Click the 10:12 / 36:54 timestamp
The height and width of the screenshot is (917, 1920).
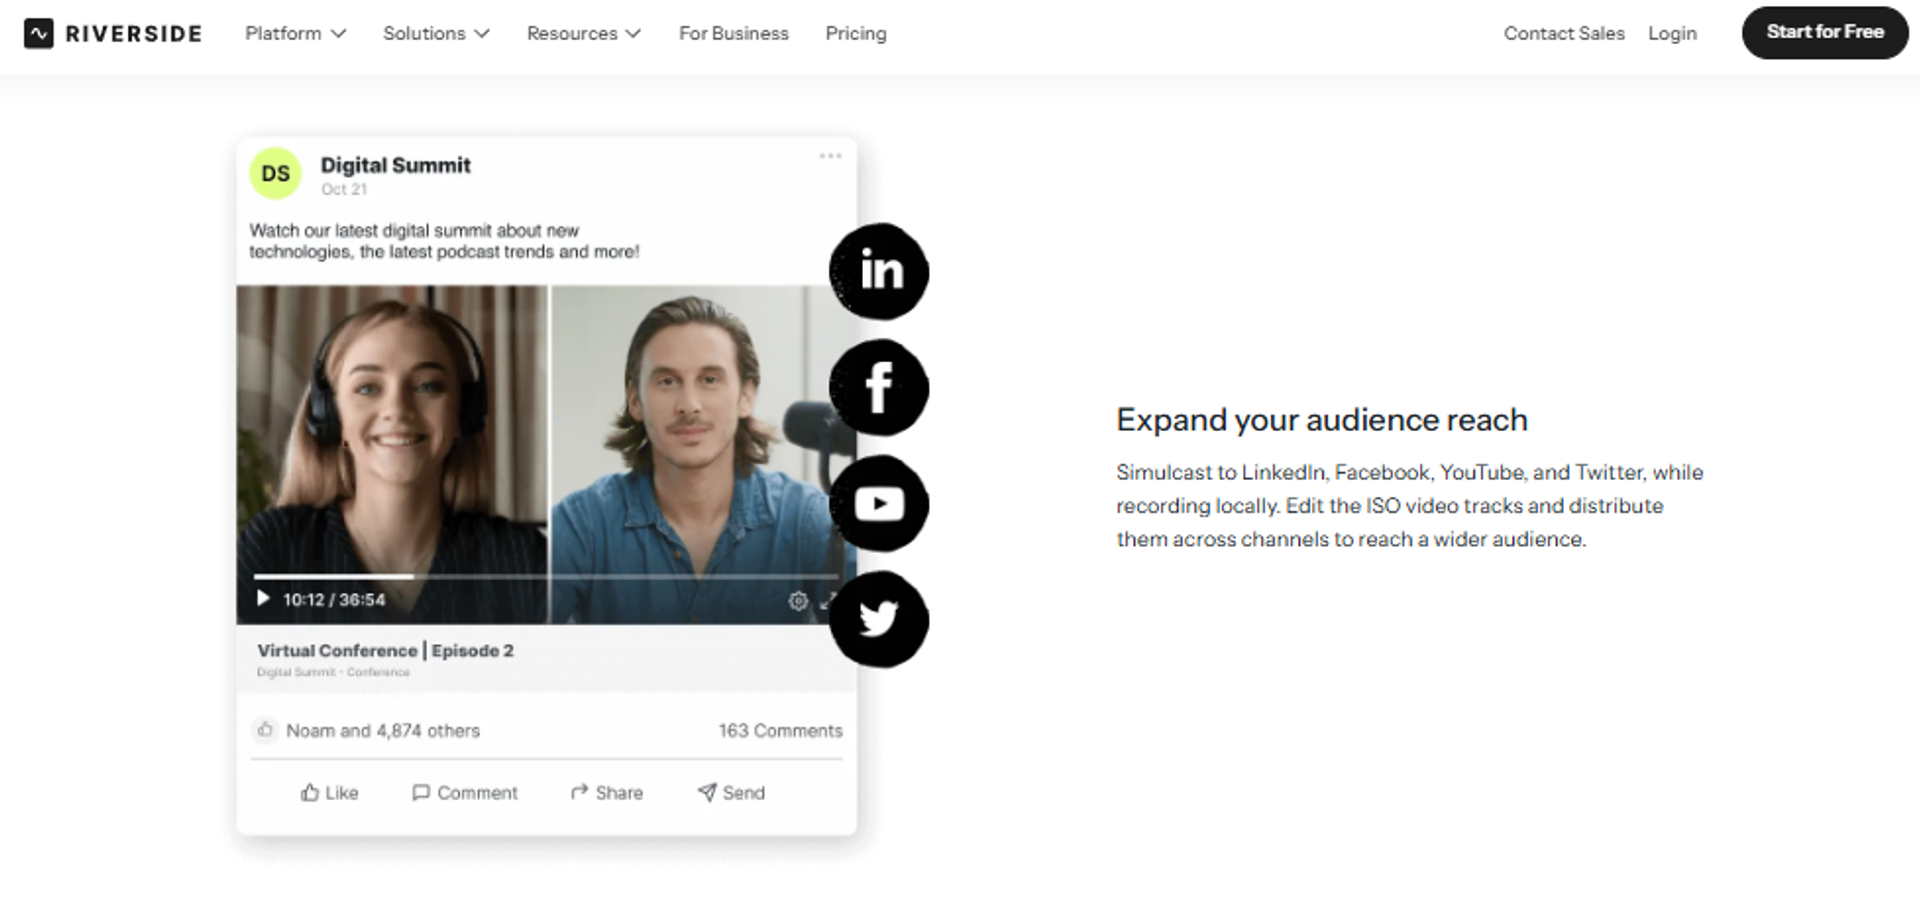click(334, 599)
